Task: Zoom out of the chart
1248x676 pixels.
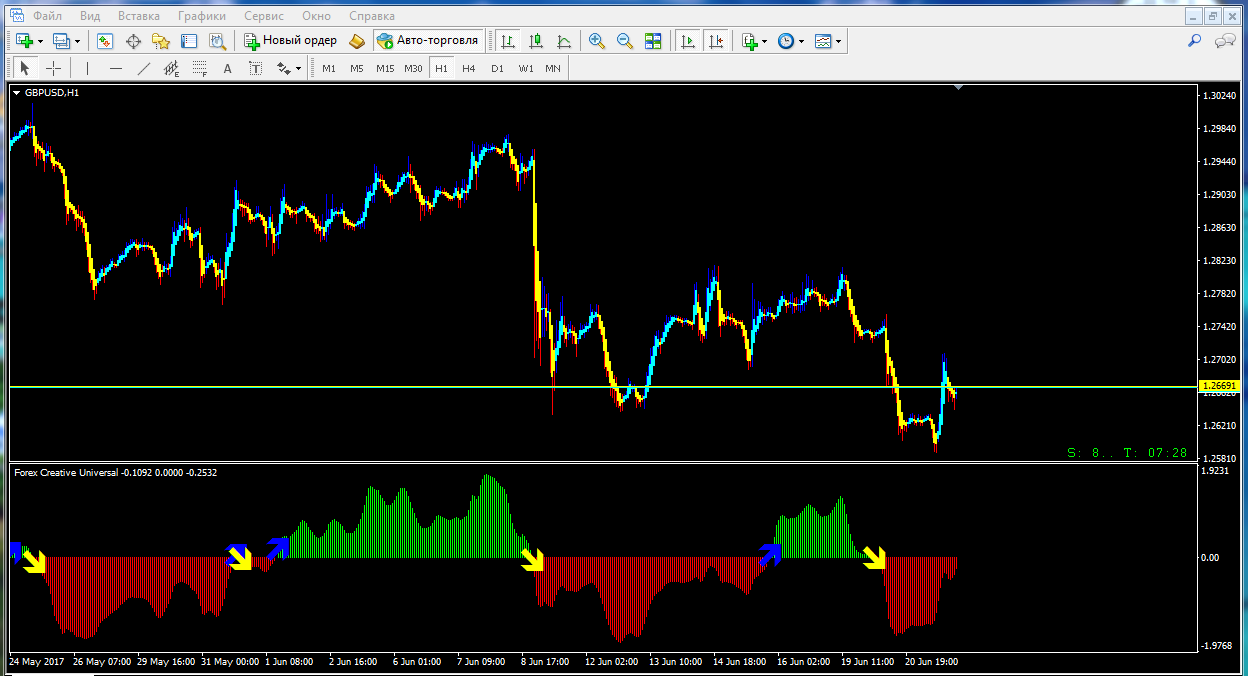Action: coord(625,41)
